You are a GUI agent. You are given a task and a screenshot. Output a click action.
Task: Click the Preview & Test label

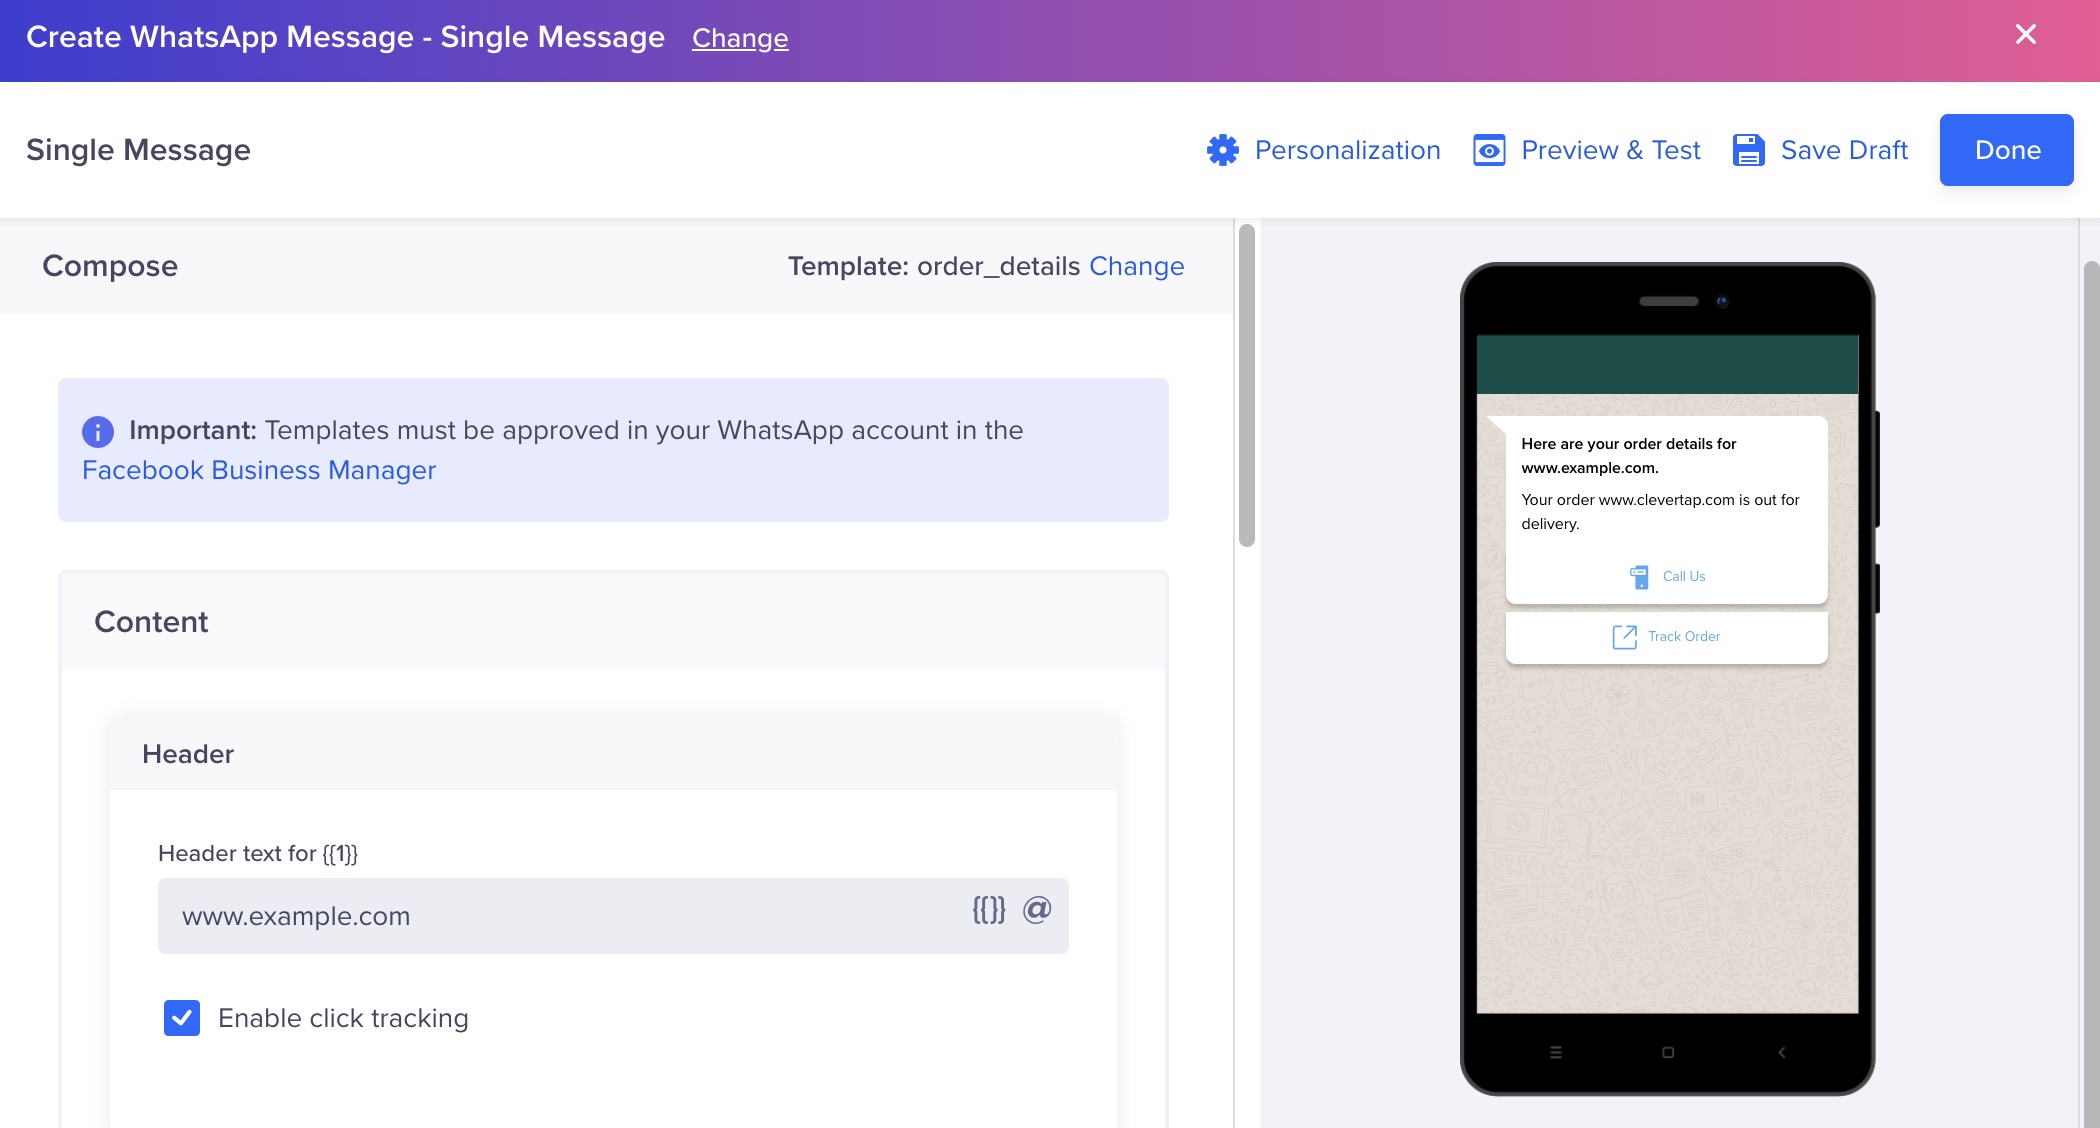pos(1610,150)
